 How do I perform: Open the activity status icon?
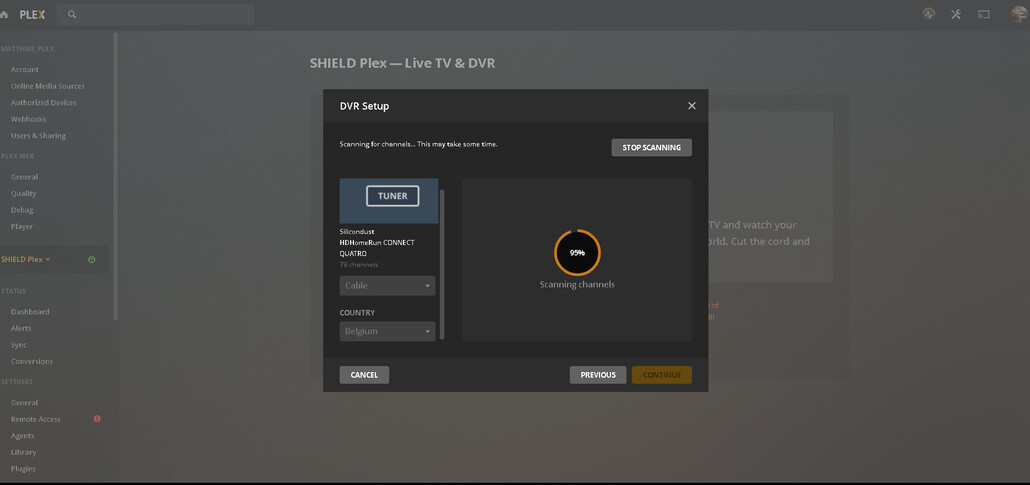click(928, 14)
